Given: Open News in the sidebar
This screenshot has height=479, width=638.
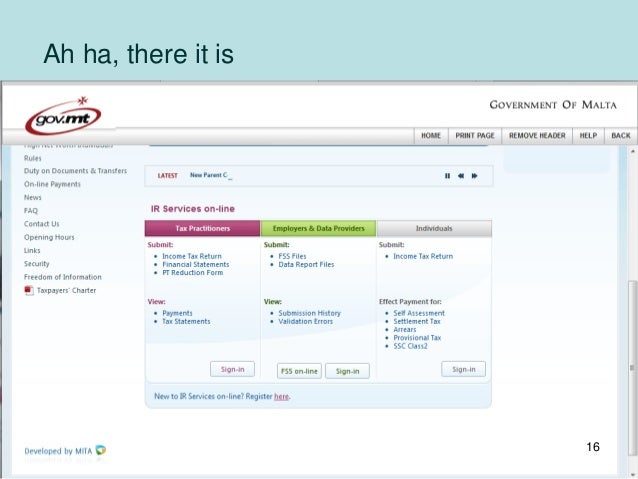Looking at the screenshot, I should [x=33, y=197].
